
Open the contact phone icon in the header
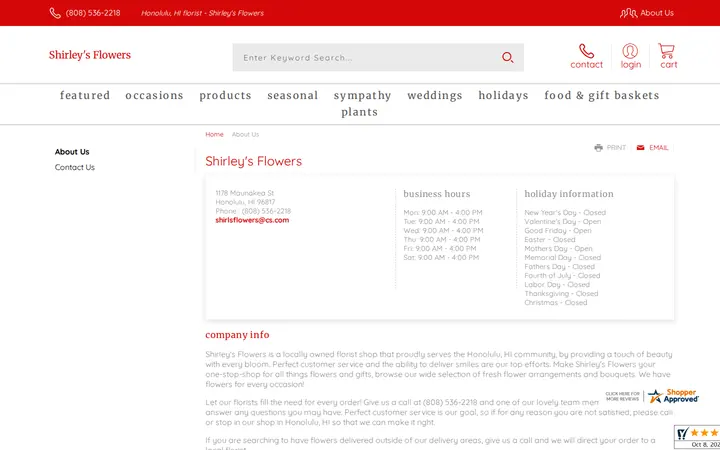[586, 51]
